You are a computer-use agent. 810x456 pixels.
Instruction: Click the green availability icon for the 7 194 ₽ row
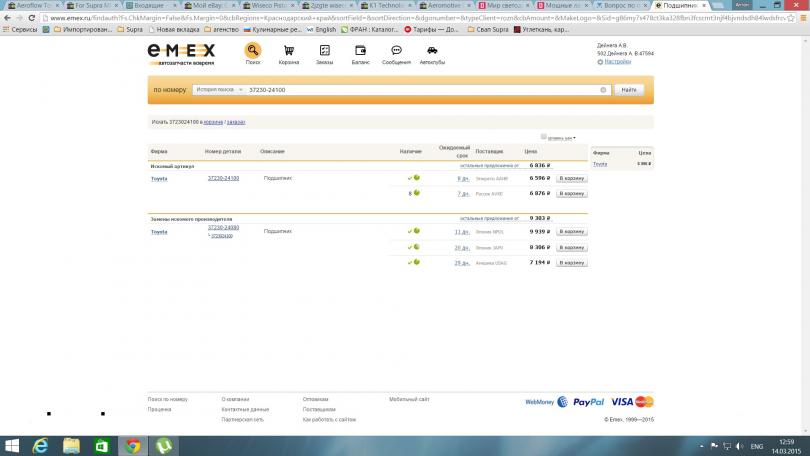[x=416, y=262]
